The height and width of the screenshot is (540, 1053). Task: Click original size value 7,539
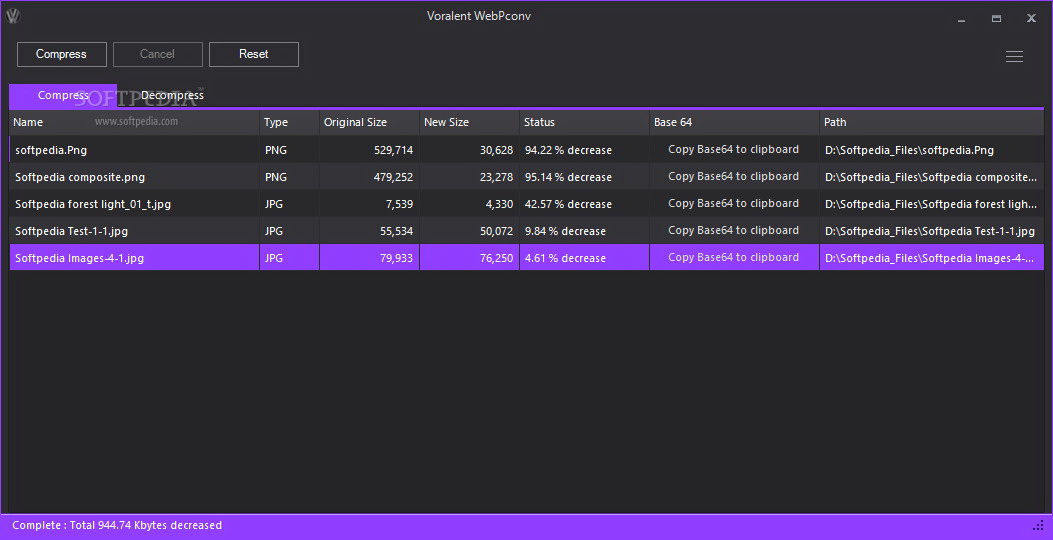click(x=400, y=204)
